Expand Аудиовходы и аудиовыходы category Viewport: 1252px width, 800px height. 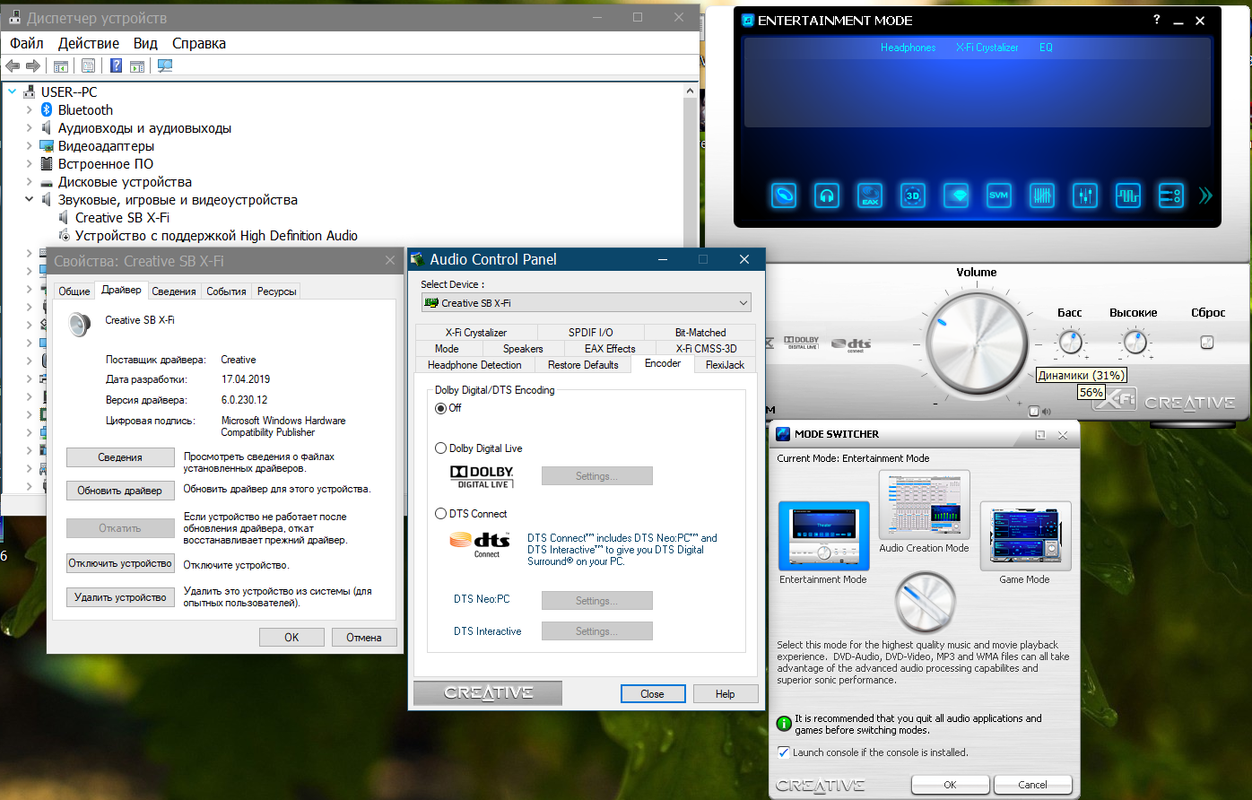[x=30, y=128]
